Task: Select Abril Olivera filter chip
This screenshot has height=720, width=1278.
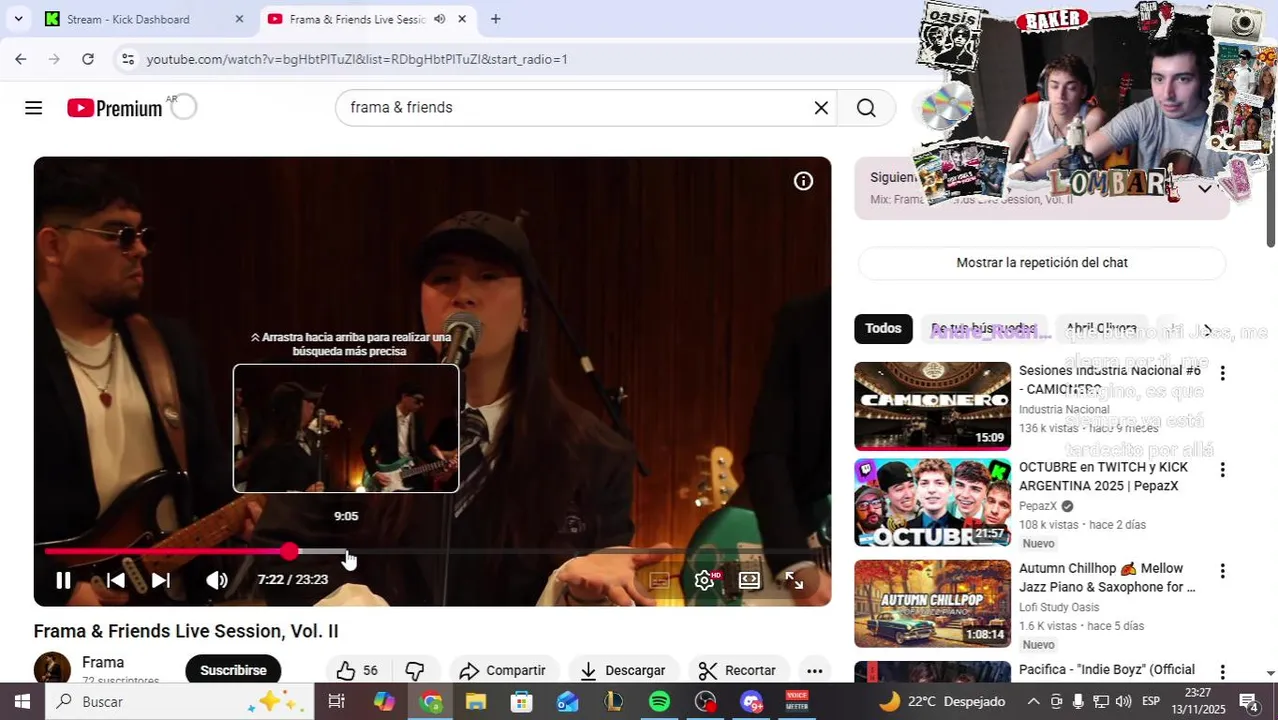Action: click(x=1101, y=328)
